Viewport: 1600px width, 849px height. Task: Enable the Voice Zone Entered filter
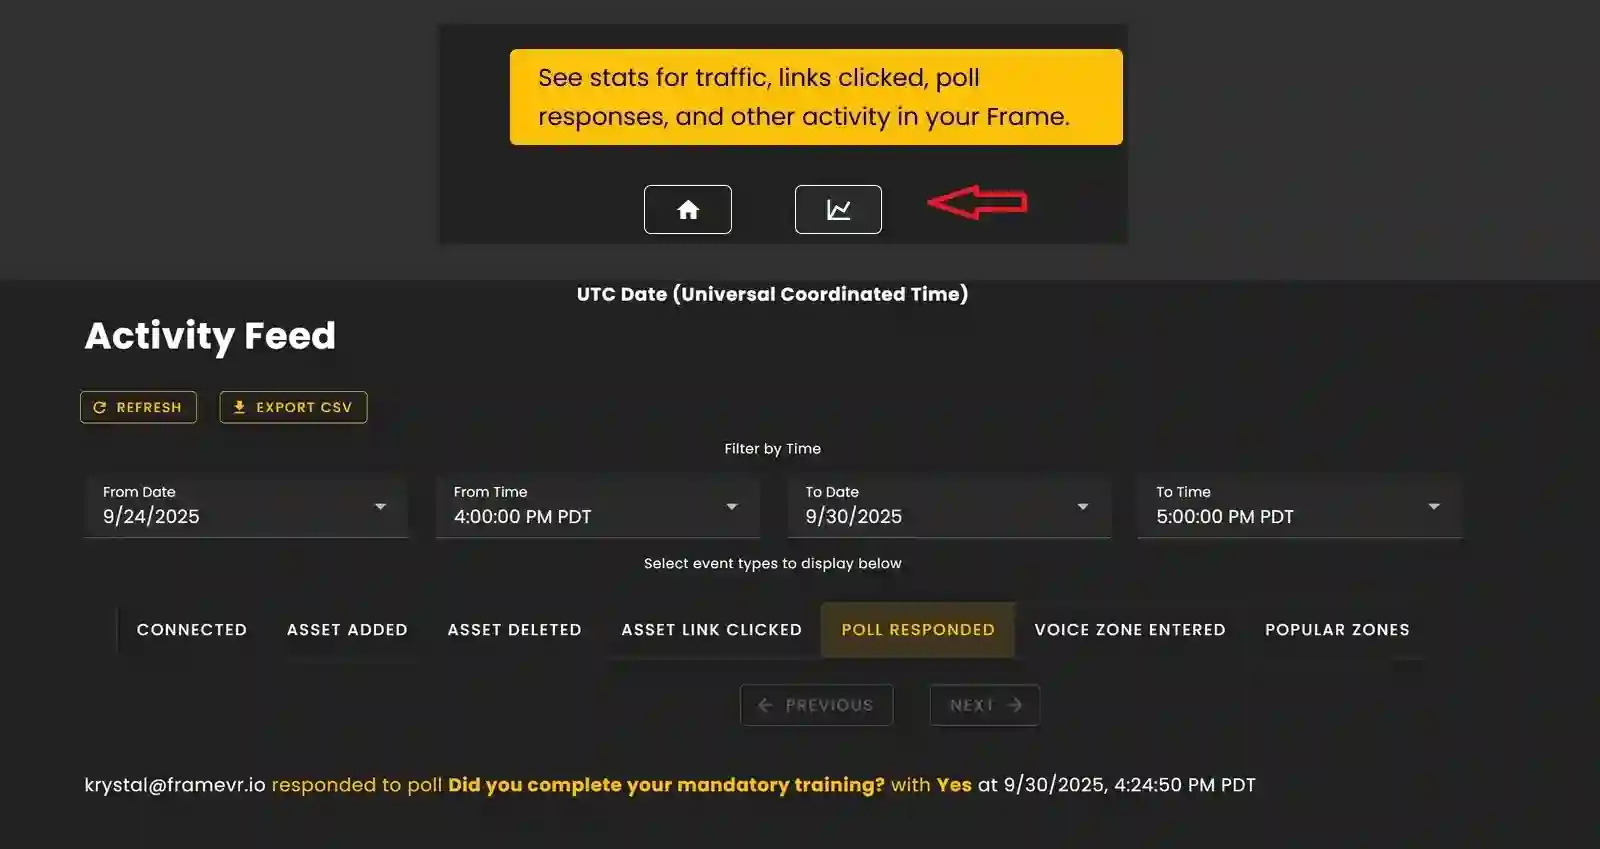(1129, 630)
